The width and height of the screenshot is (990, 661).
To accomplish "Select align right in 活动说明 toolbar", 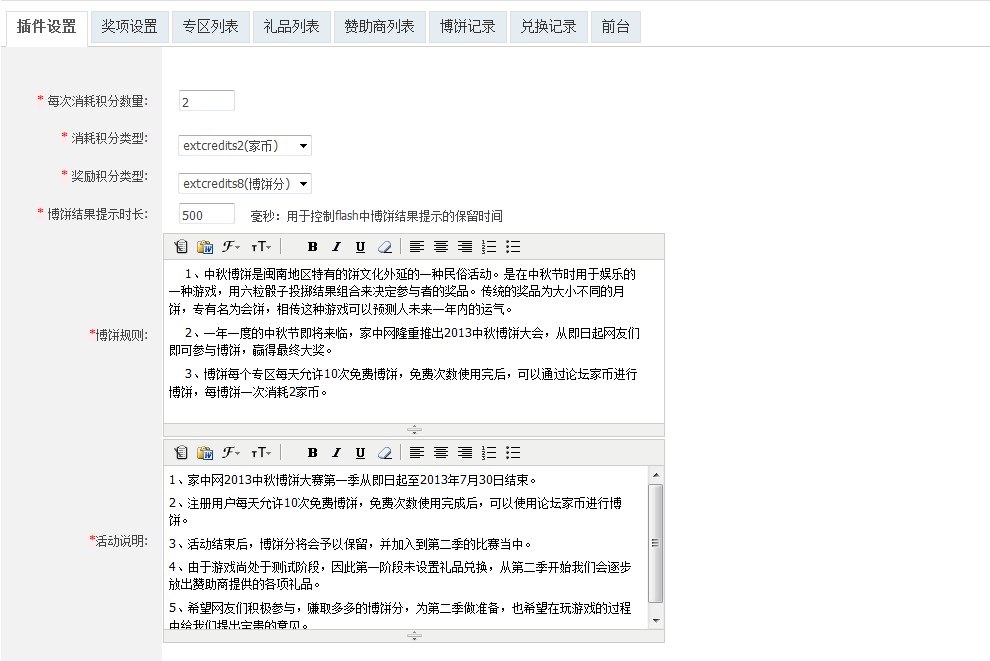I will click(463, 452).
